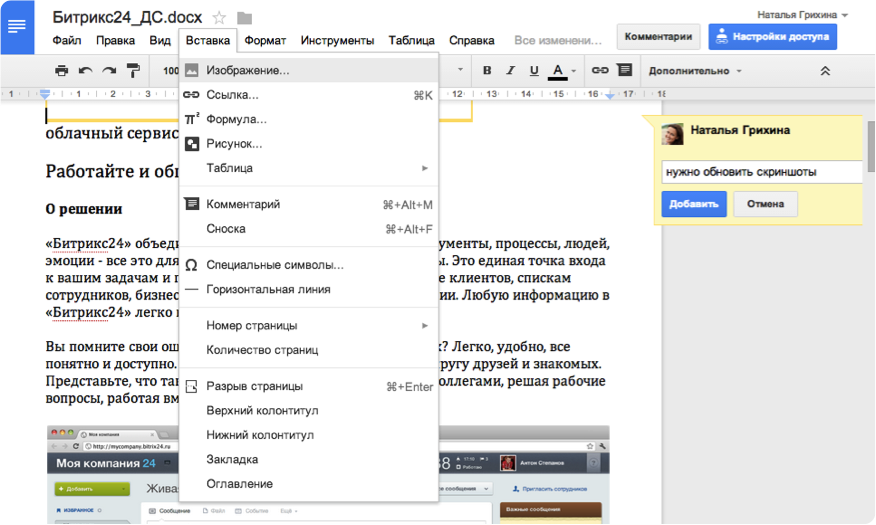Choose Нижний колонтитул menu item

coord(309,435)
